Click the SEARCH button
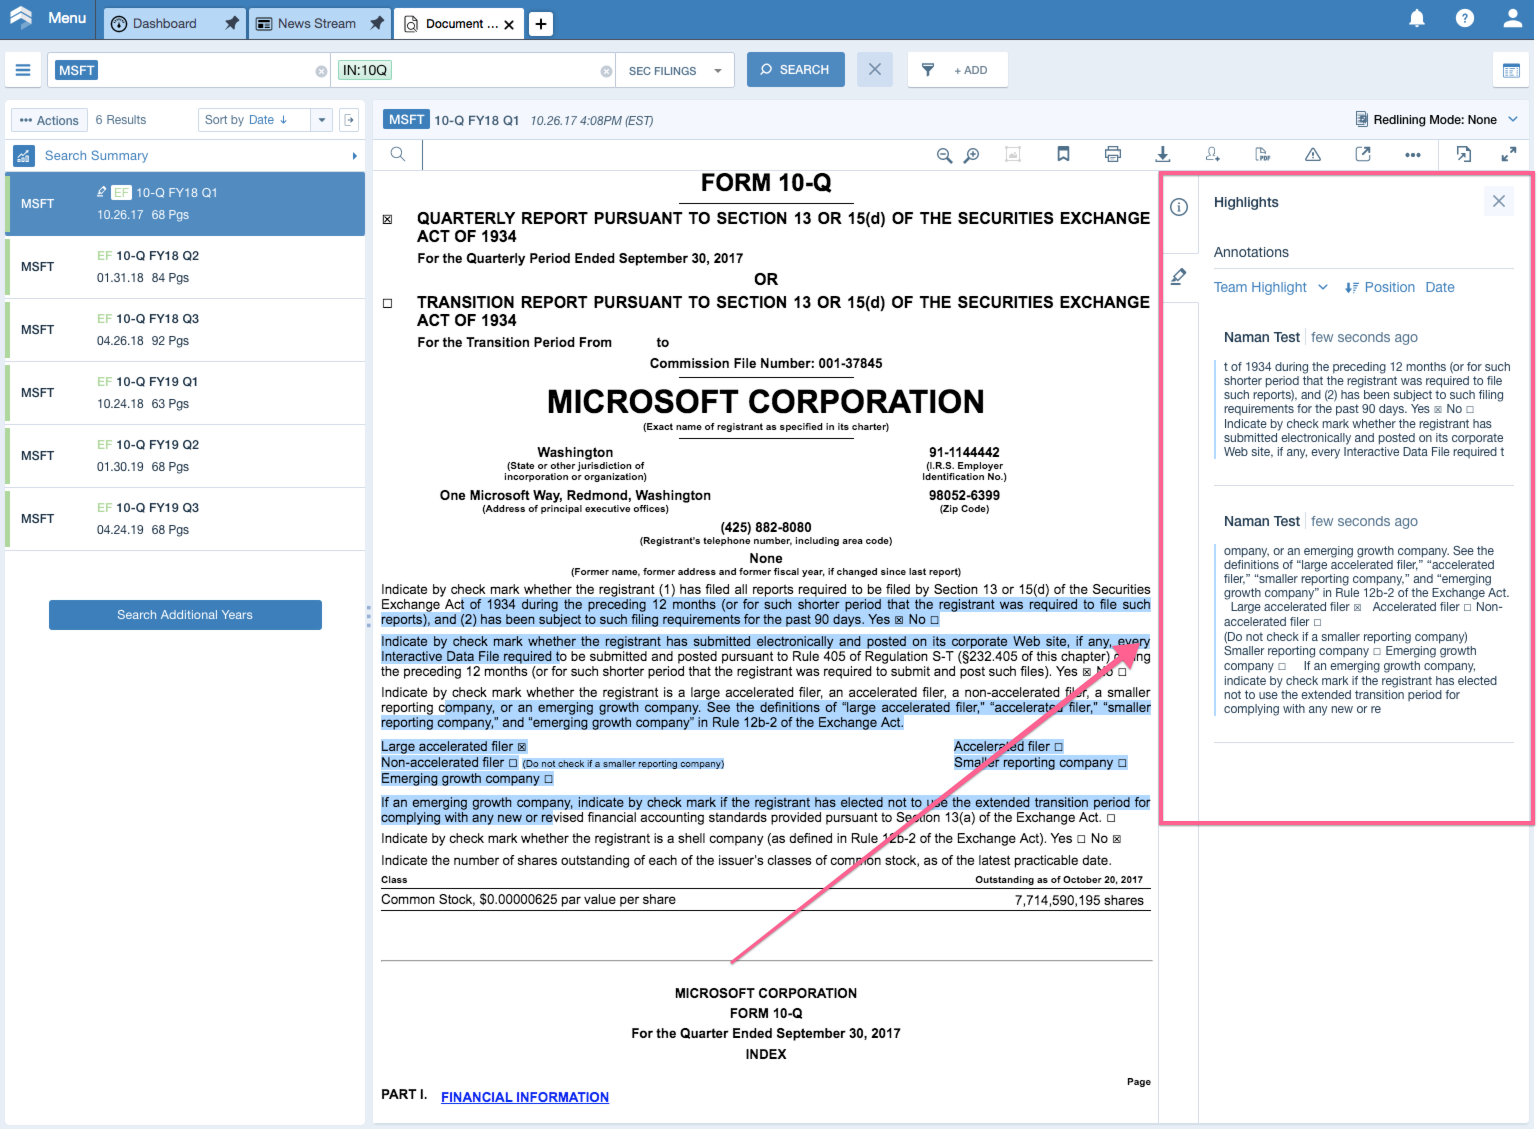 (796, 70)
